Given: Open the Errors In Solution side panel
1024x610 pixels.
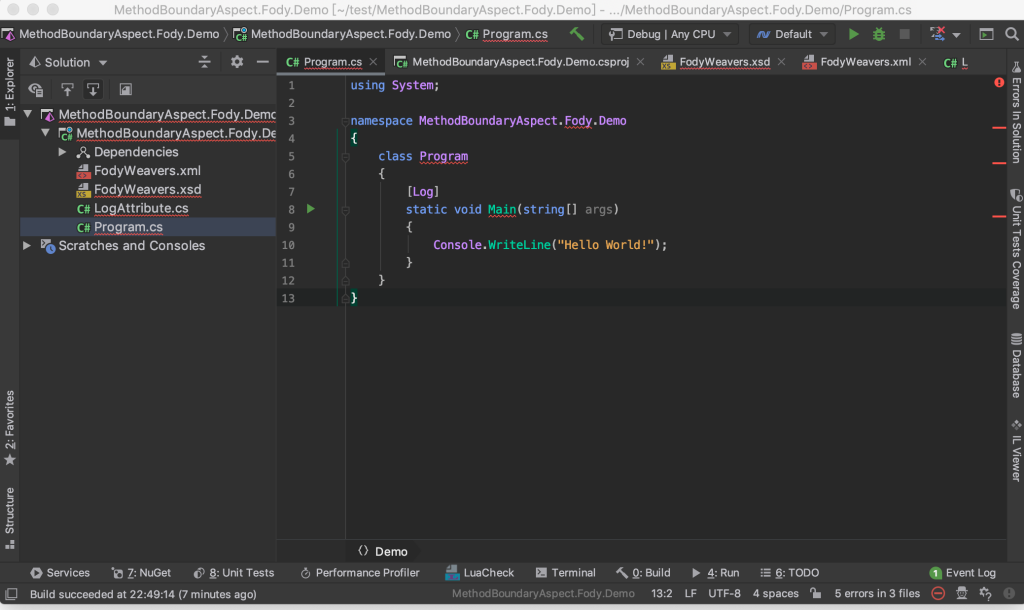Looking at the screenshot, I should pyautogui.click(x=1016, y=112).
